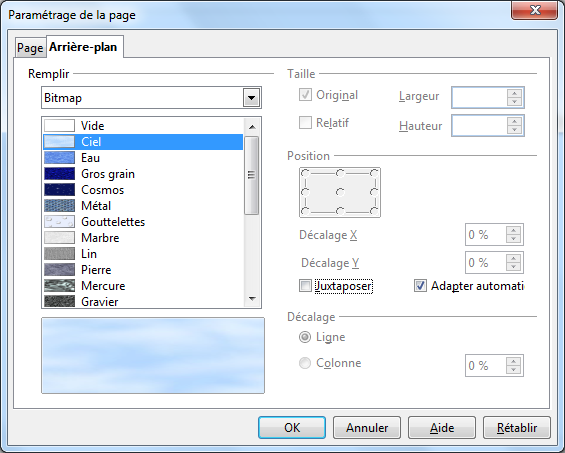Uncheck Adapter automatiquement option

pyautogui.click(x=420, y=286)
